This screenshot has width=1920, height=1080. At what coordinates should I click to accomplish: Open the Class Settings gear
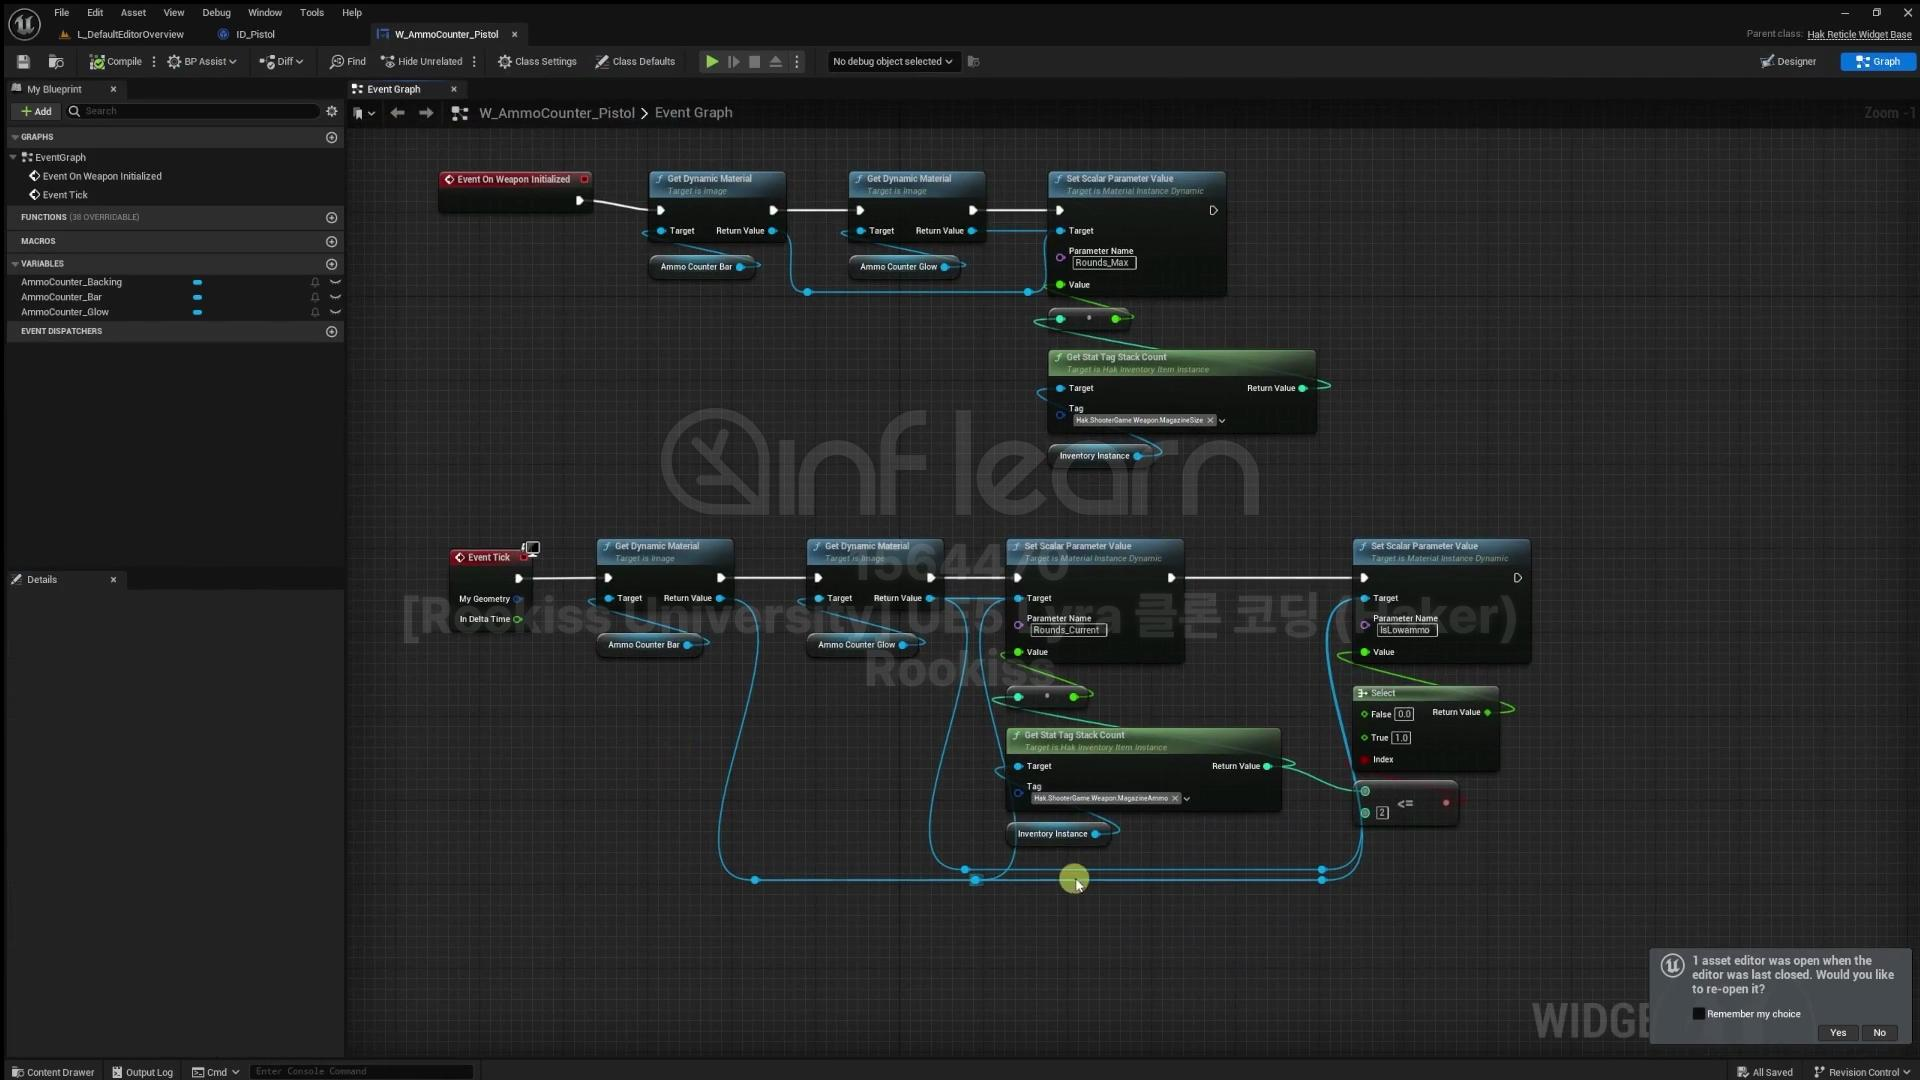click(x=504, y=62)
